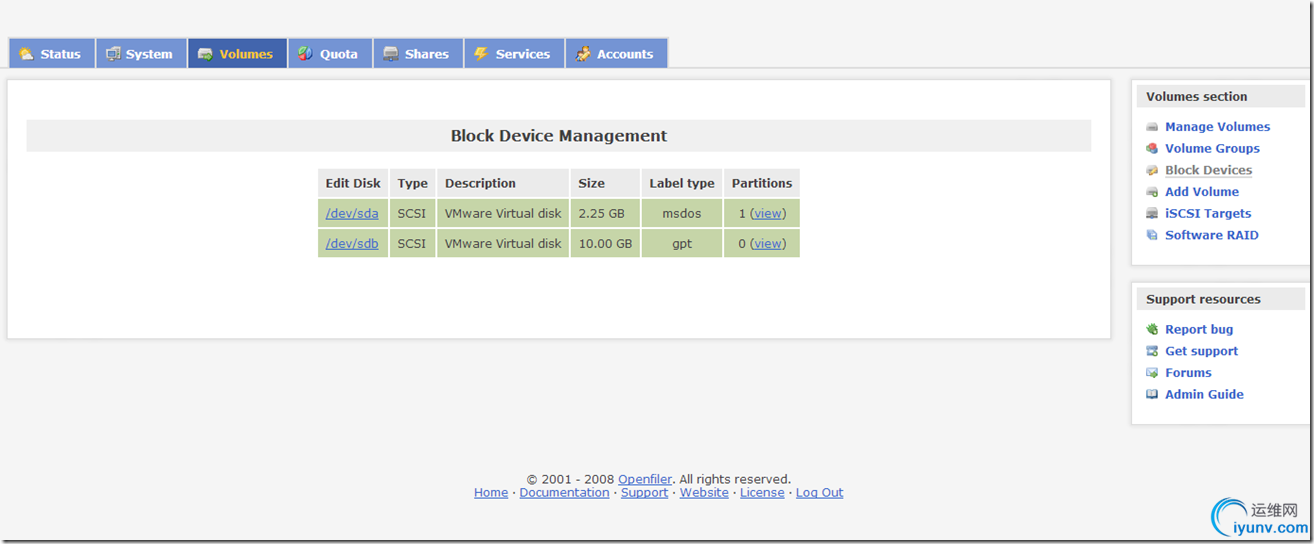1314x544 pixels.
Task: Click the Report bug link
Action: click(1199, 330)
